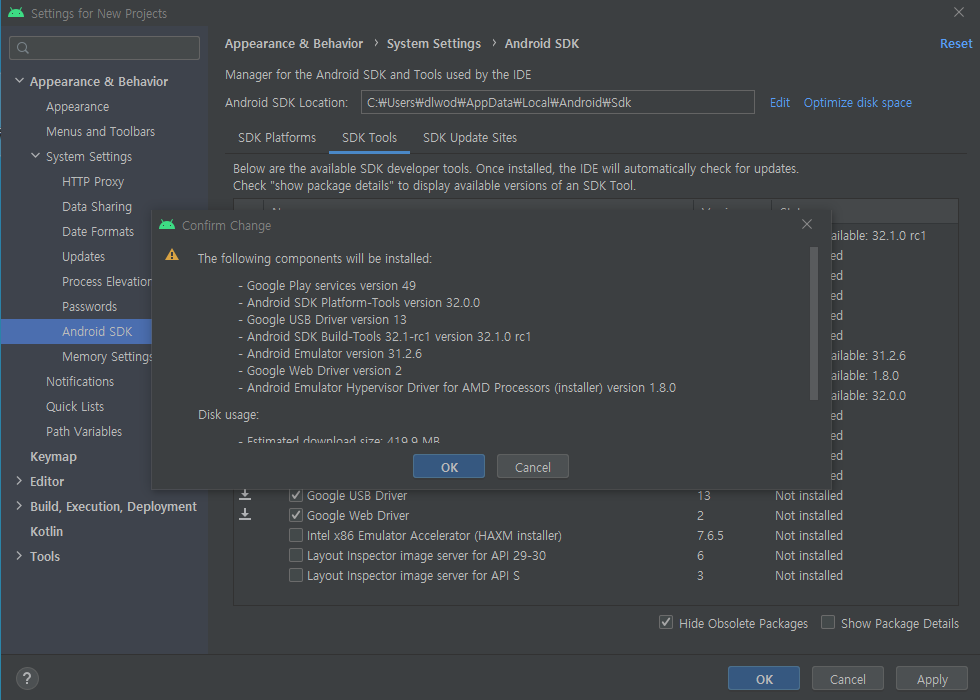Click the warning triangle icon in dialog
The image size is (980, 700).
tap(172, 255)
